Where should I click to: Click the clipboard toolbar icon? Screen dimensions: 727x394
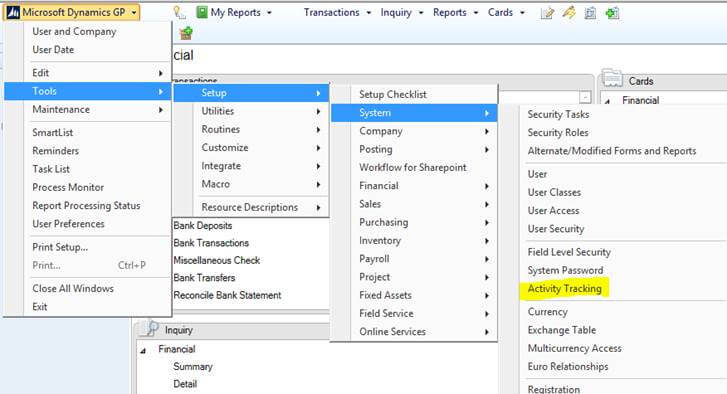point(590,13)
